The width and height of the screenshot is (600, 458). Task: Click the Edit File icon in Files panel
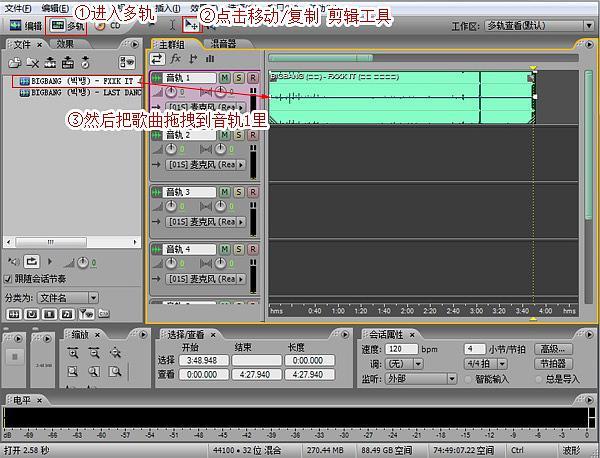(85, 62)
